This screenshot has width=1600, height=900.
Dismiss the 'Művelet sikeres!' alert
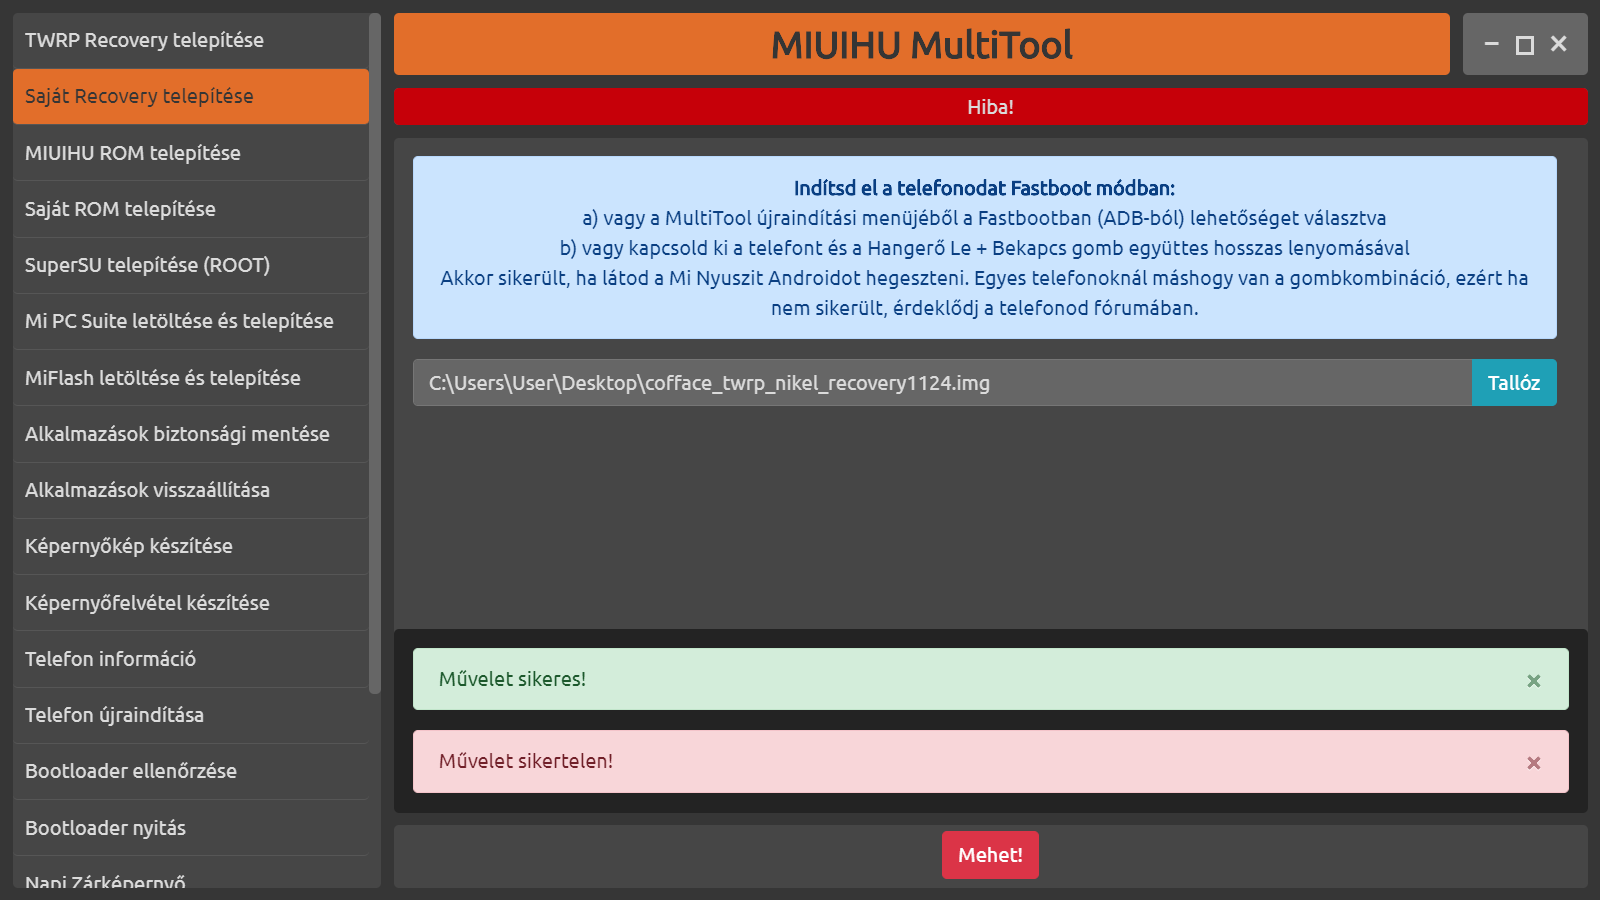[1534, 680]
